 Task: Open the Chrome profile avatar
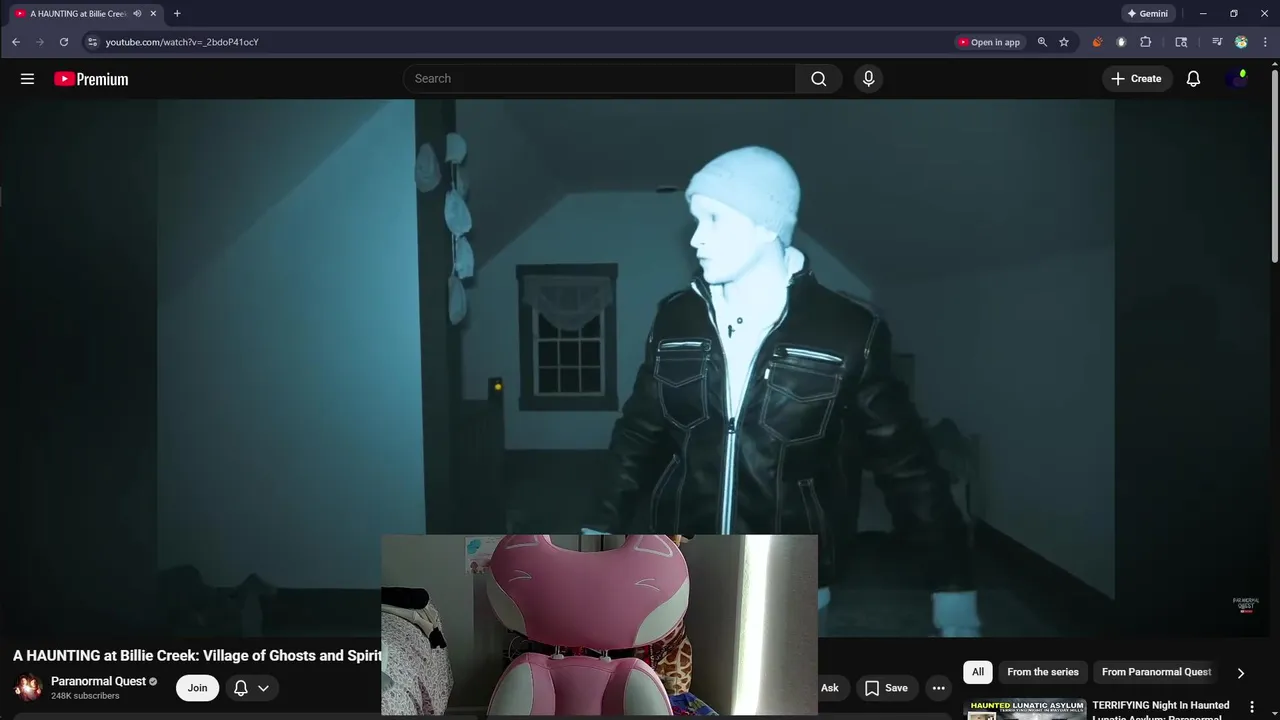[1241, 42]
